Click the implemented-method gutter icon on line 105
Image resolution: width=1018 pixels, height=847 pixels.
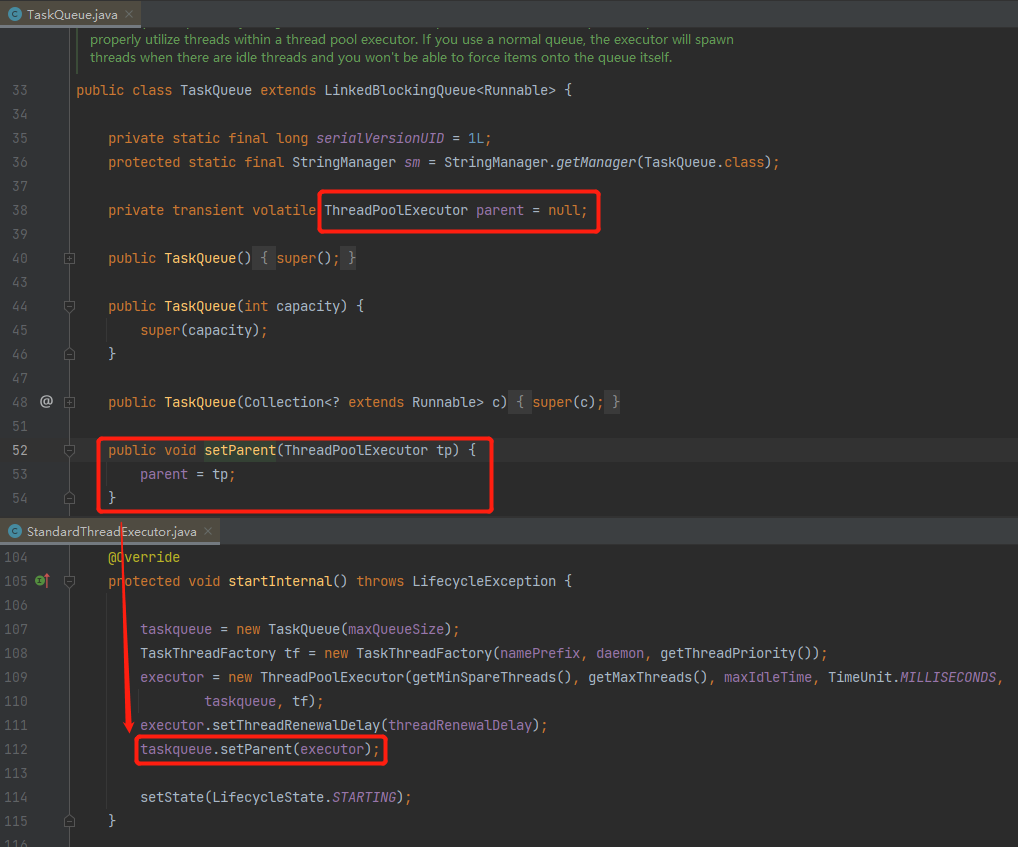pos(42,581)
